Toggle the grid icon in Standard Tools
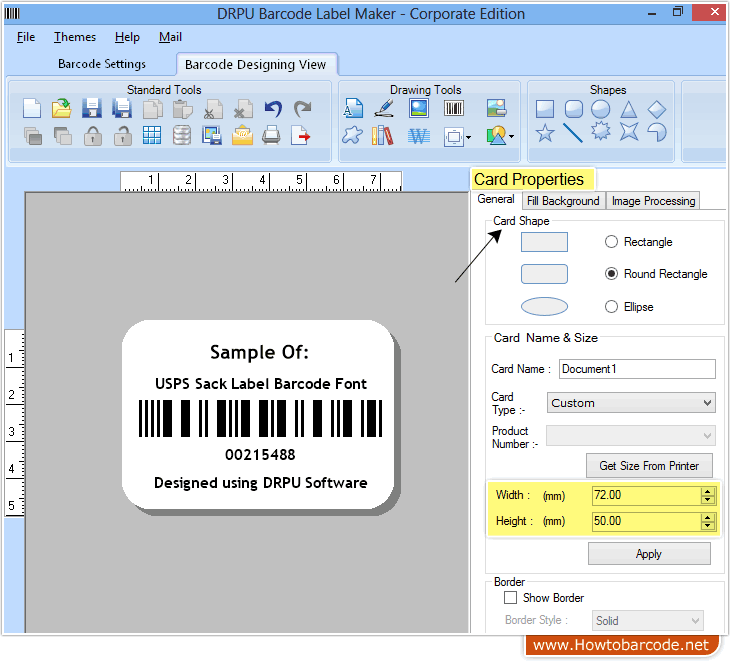The height and width of the screenshot is (662, 730). (x=152, y=135)
